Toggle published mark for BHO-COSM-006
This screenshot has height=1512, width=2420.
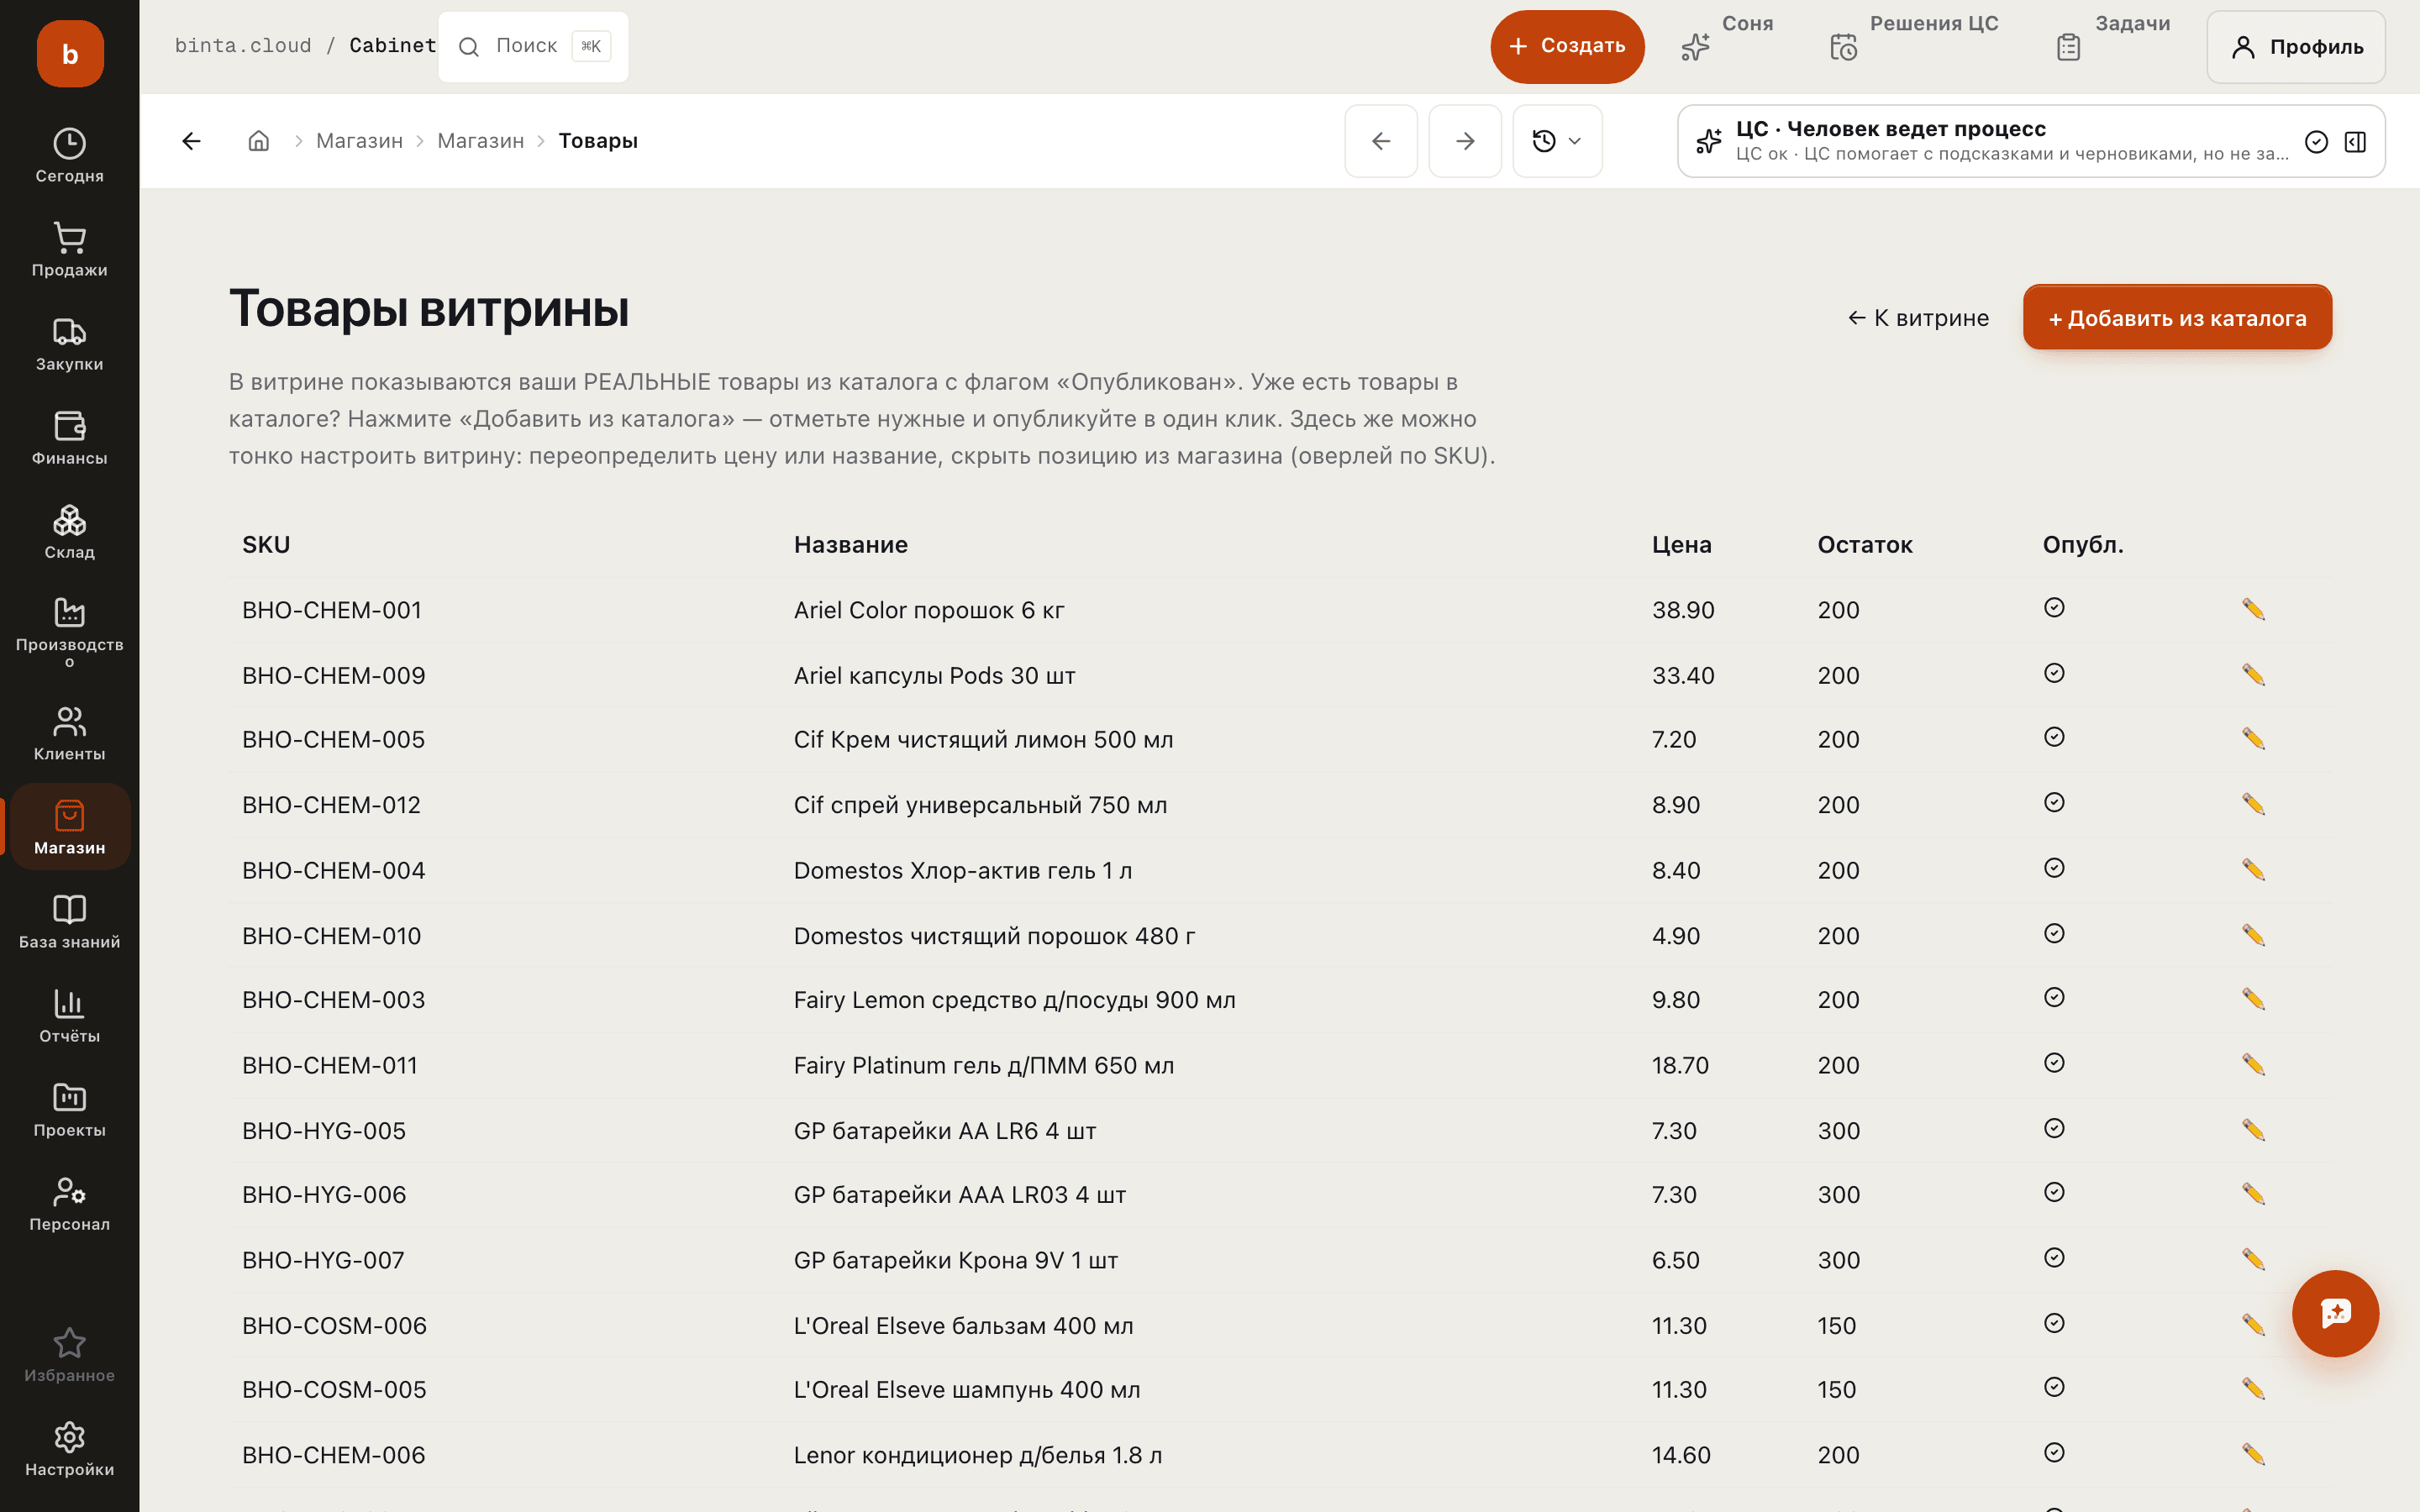[x=2054, y=1324]
